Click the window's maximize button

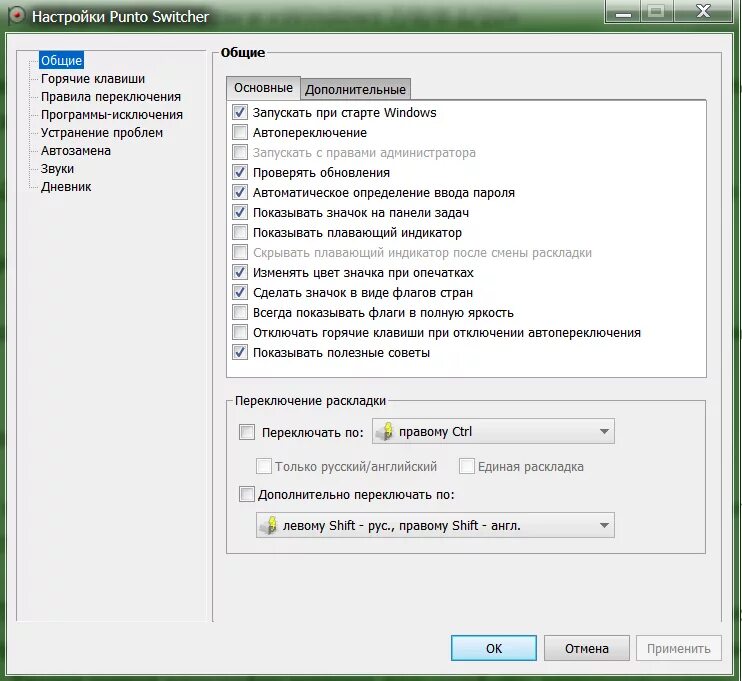657,11
